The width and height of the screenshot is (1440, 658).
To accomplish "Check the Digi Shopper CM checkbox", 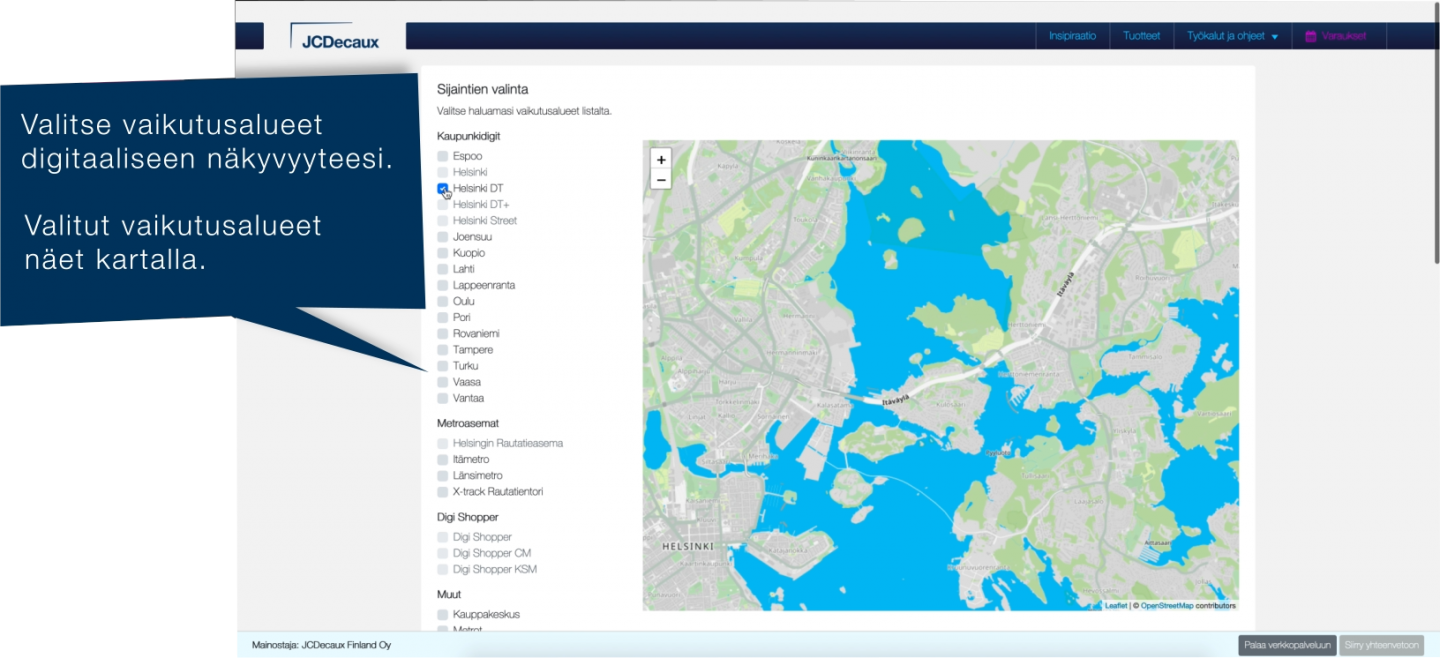I will (443, 553).
